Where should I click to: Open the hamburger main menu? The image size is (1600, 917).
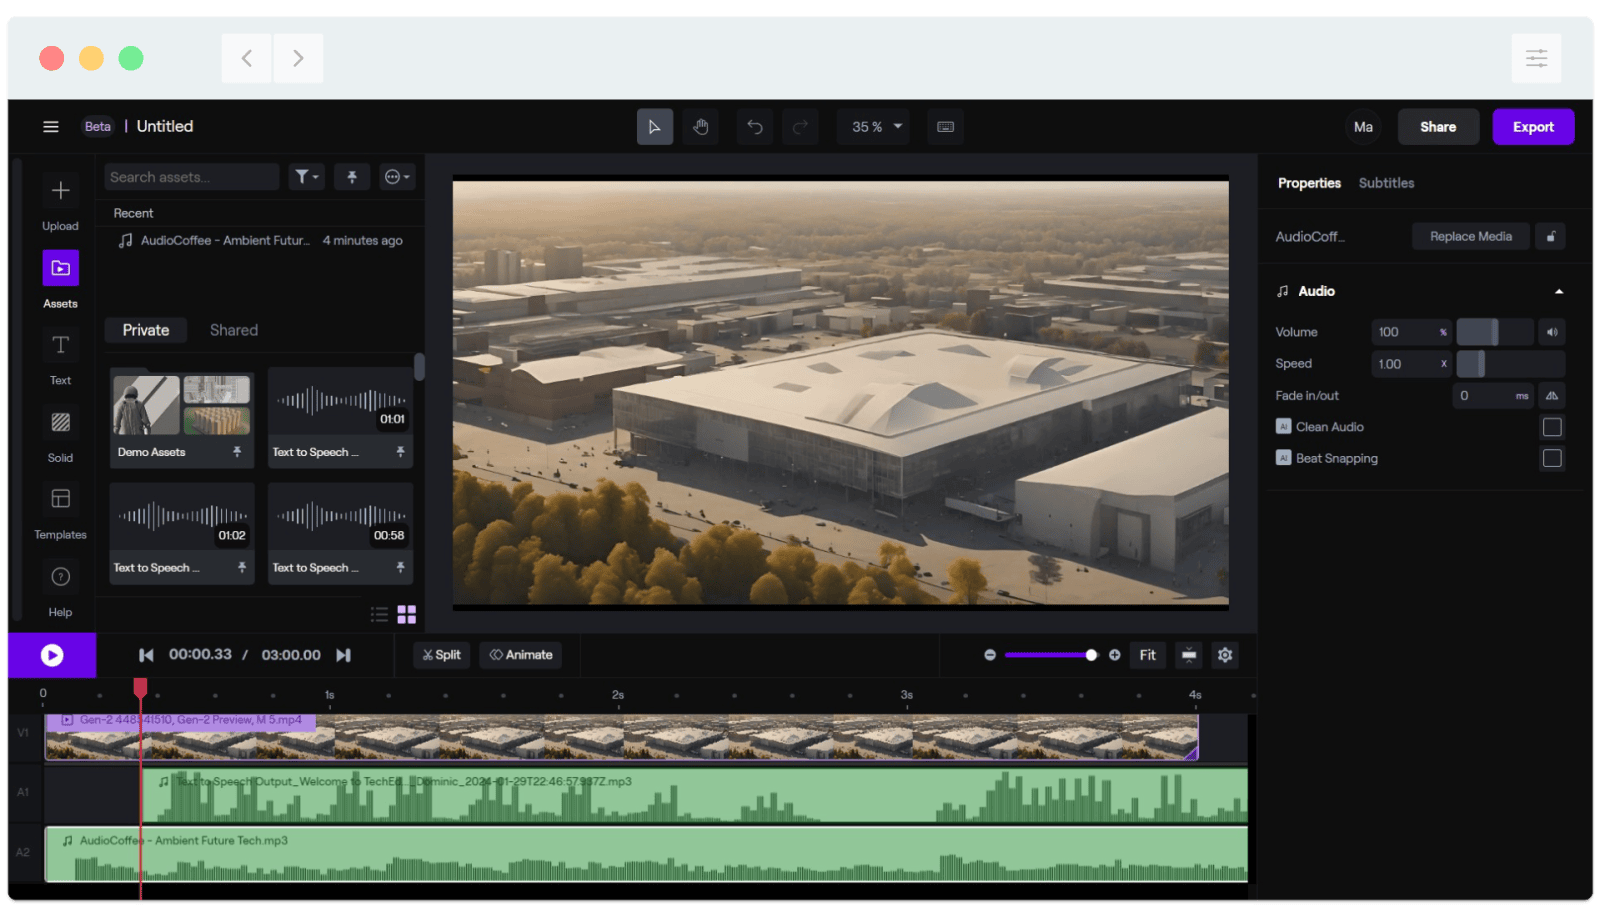pyautogui.click(x=51, y=127)
